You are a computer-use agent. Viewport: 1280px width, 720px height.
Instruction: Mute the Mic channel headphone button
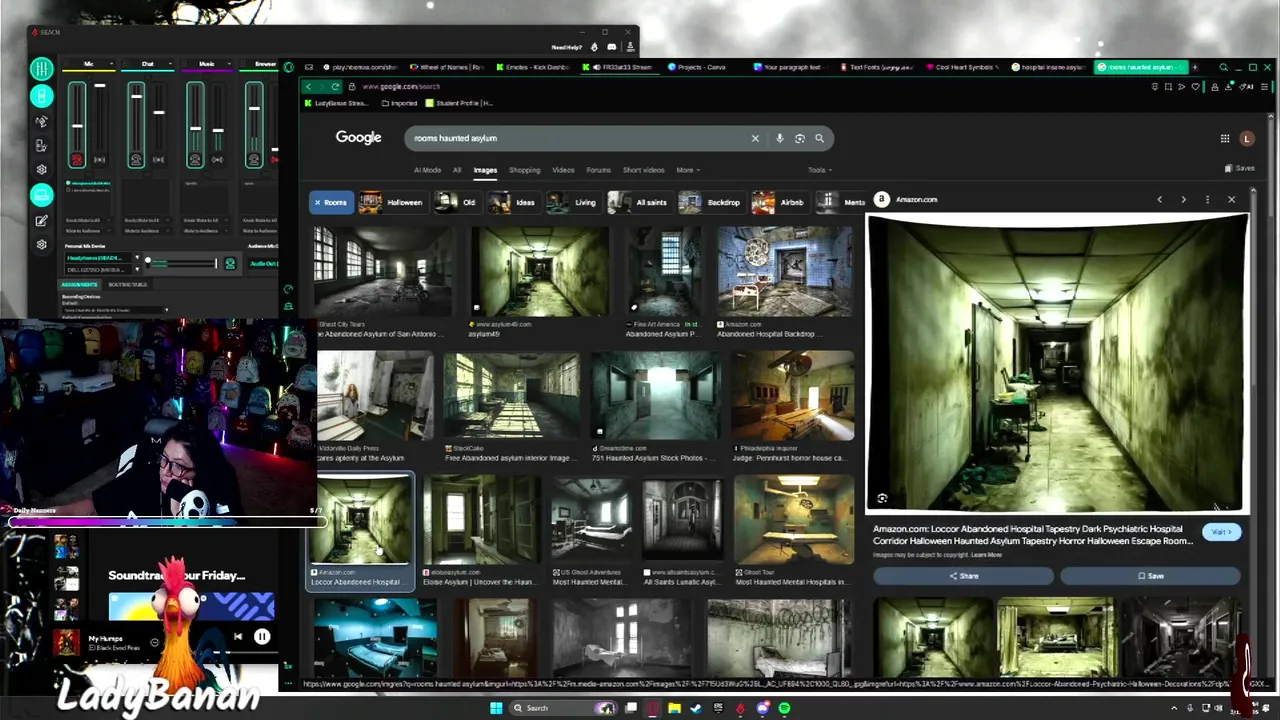tap(77, 160)
